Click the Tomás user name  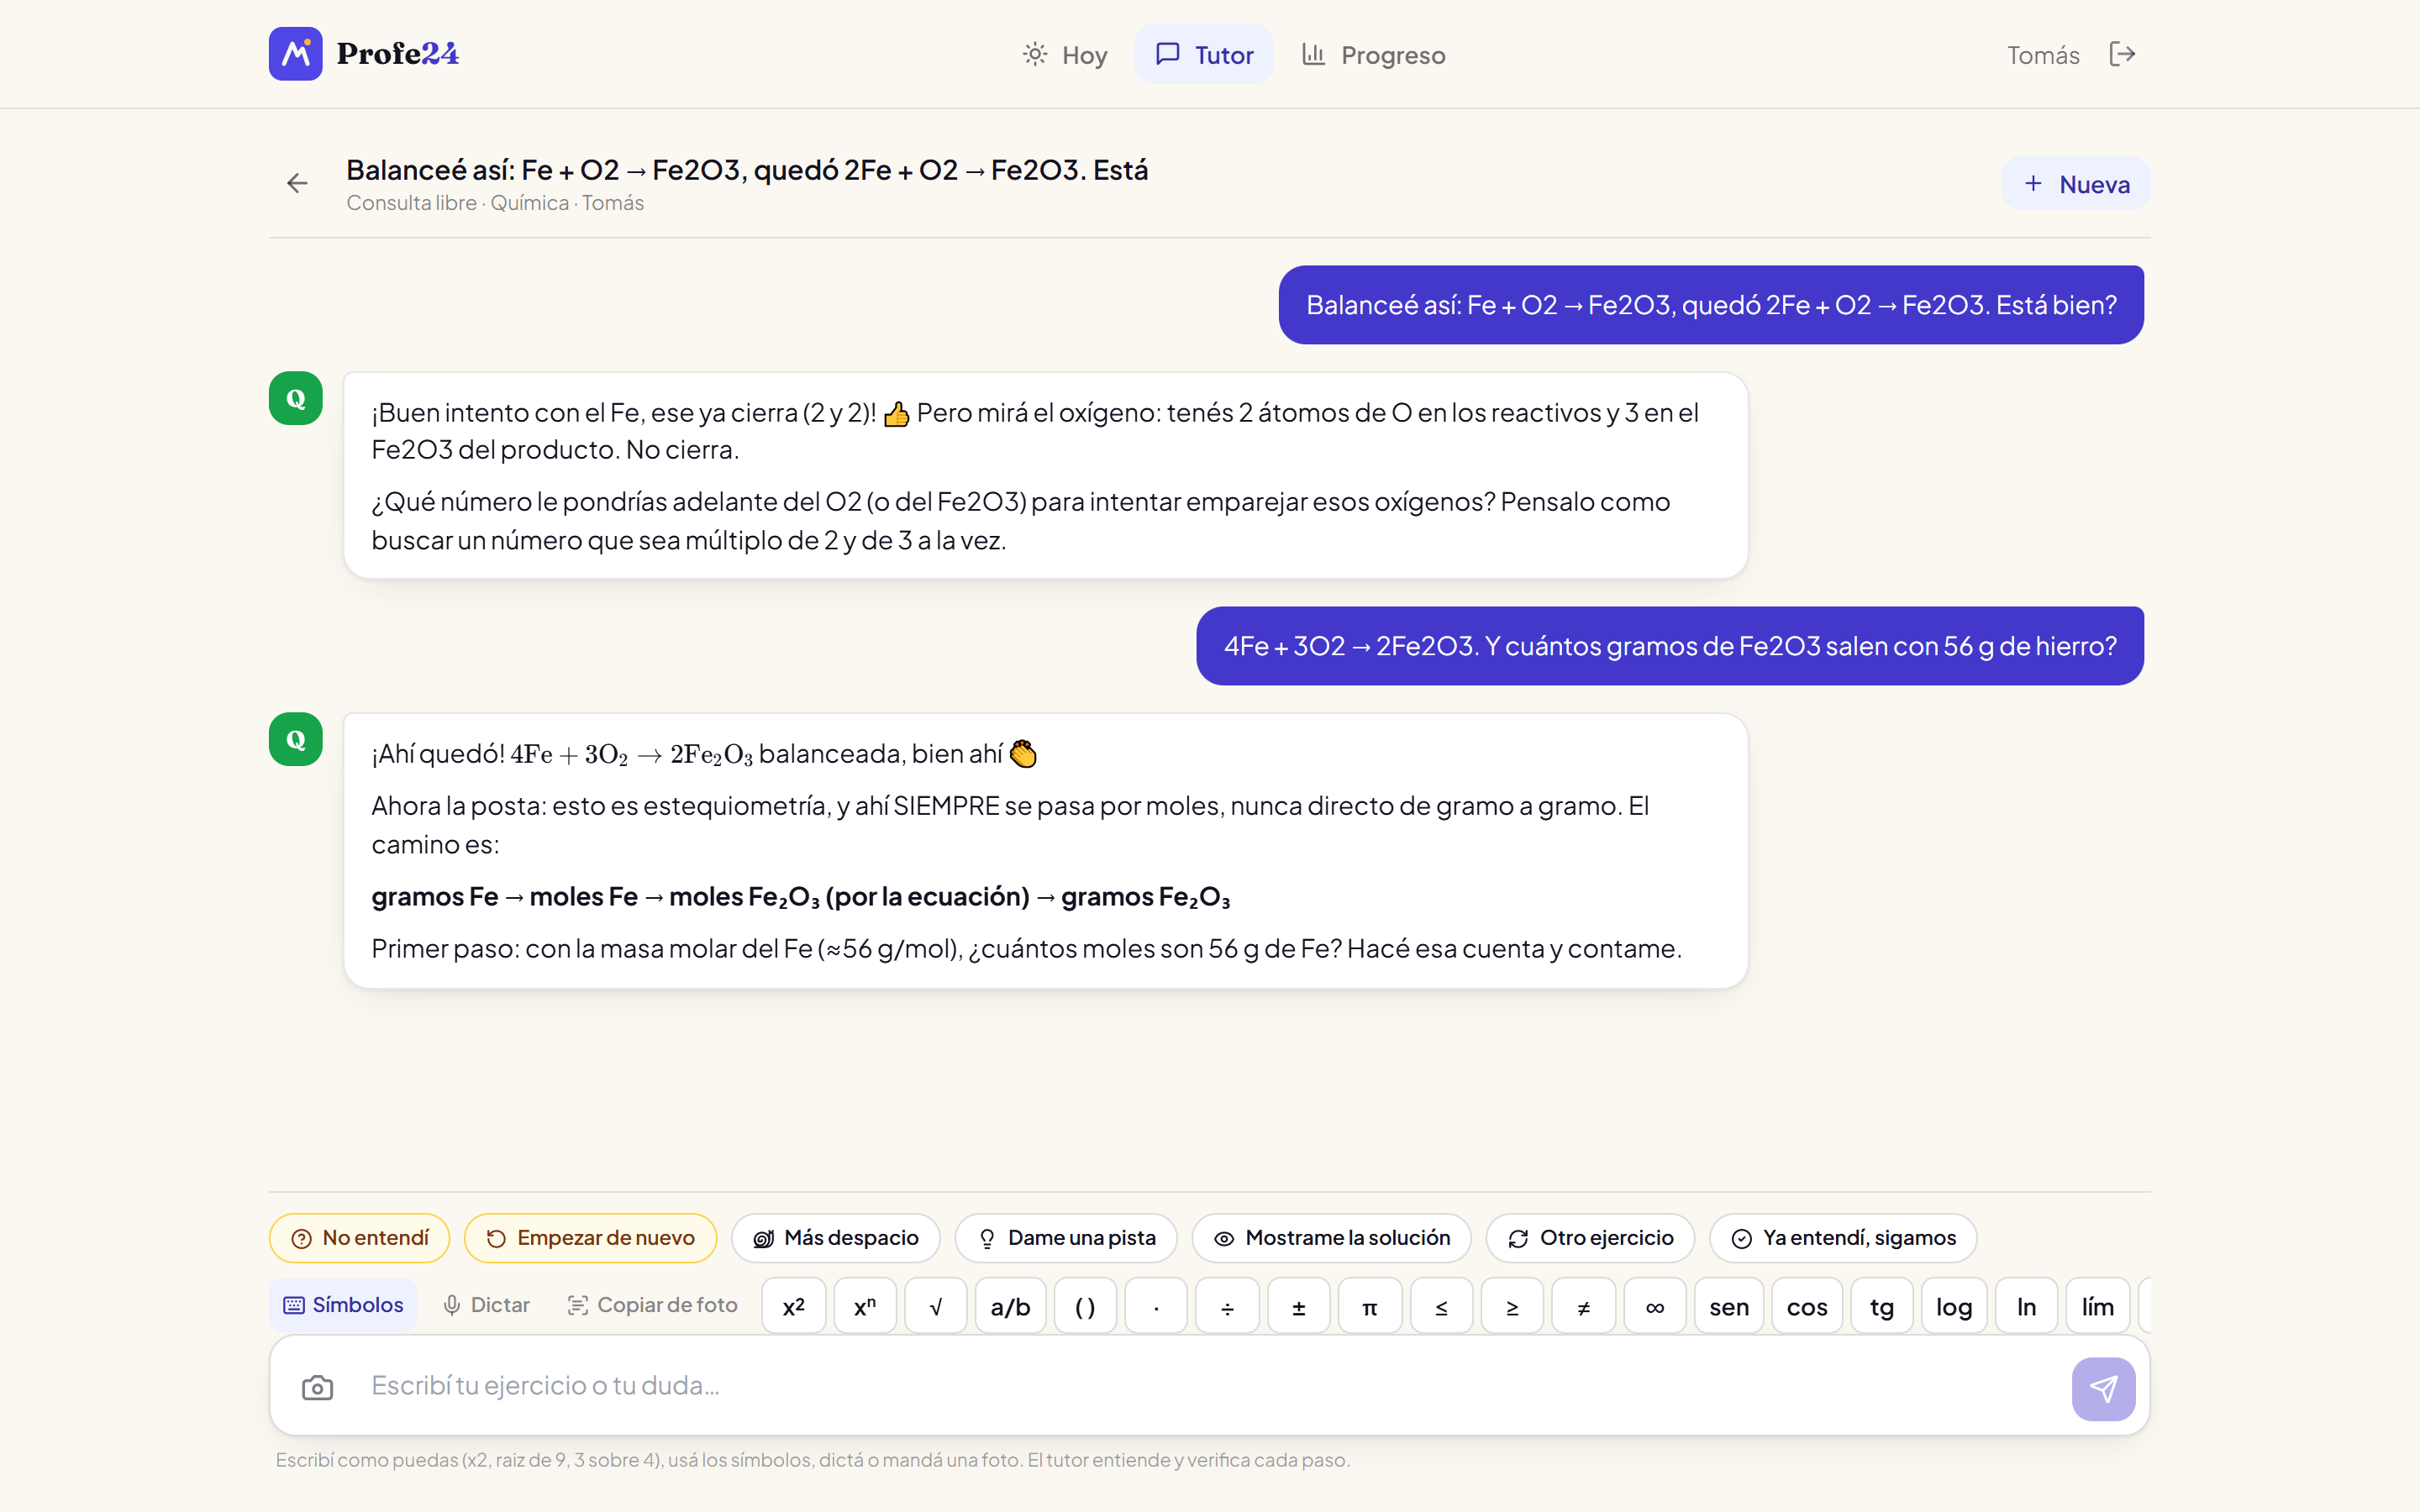point(2043,55)
